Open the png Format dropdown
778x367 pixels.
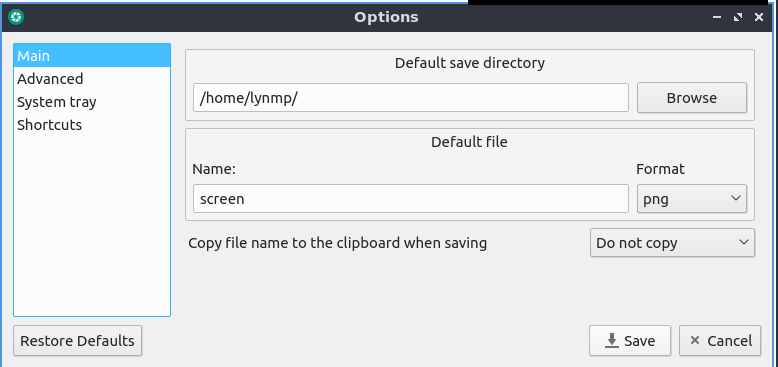(692, 199)
